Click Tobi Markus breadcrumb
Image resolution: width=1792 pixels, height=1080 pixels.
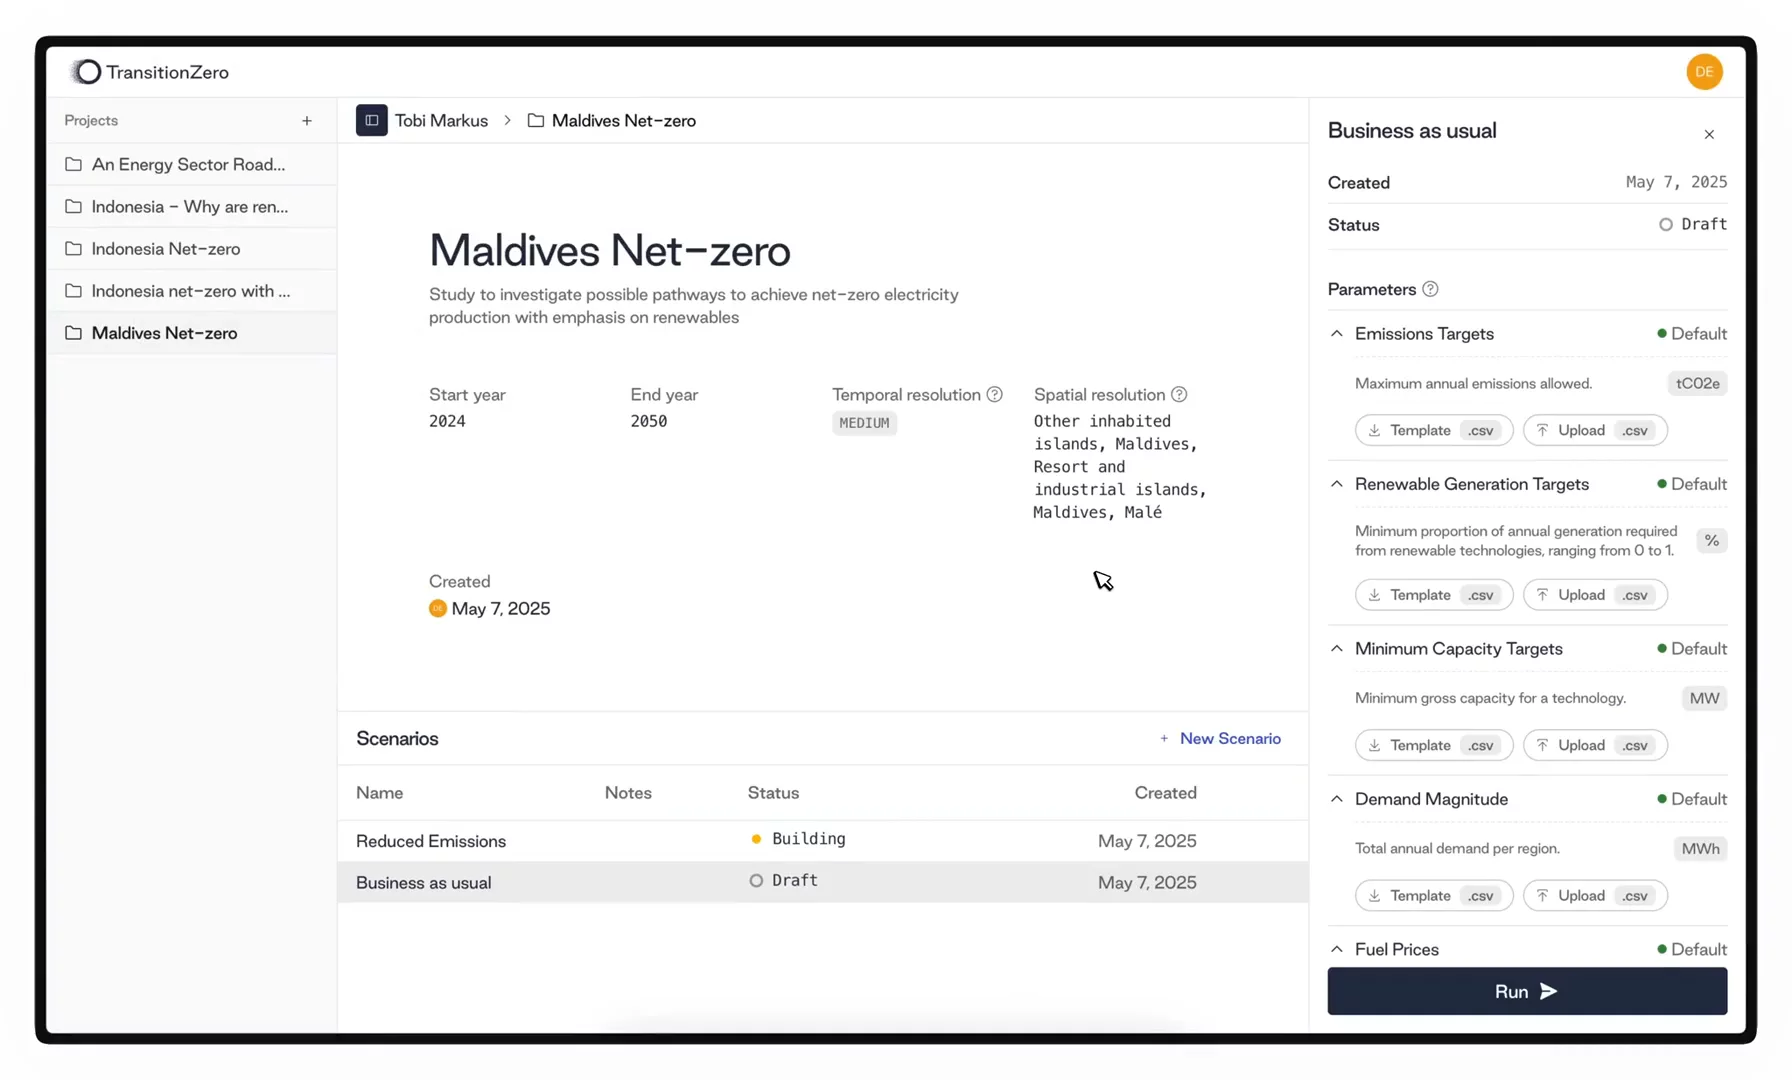441,121
